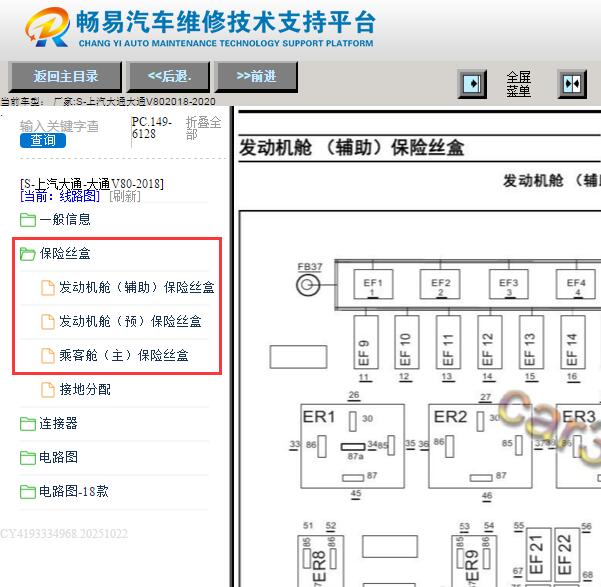Click the 当前车型 vehicle info line
The height and width of the screenshot is (587, 601).
click(x=108, y=101)
